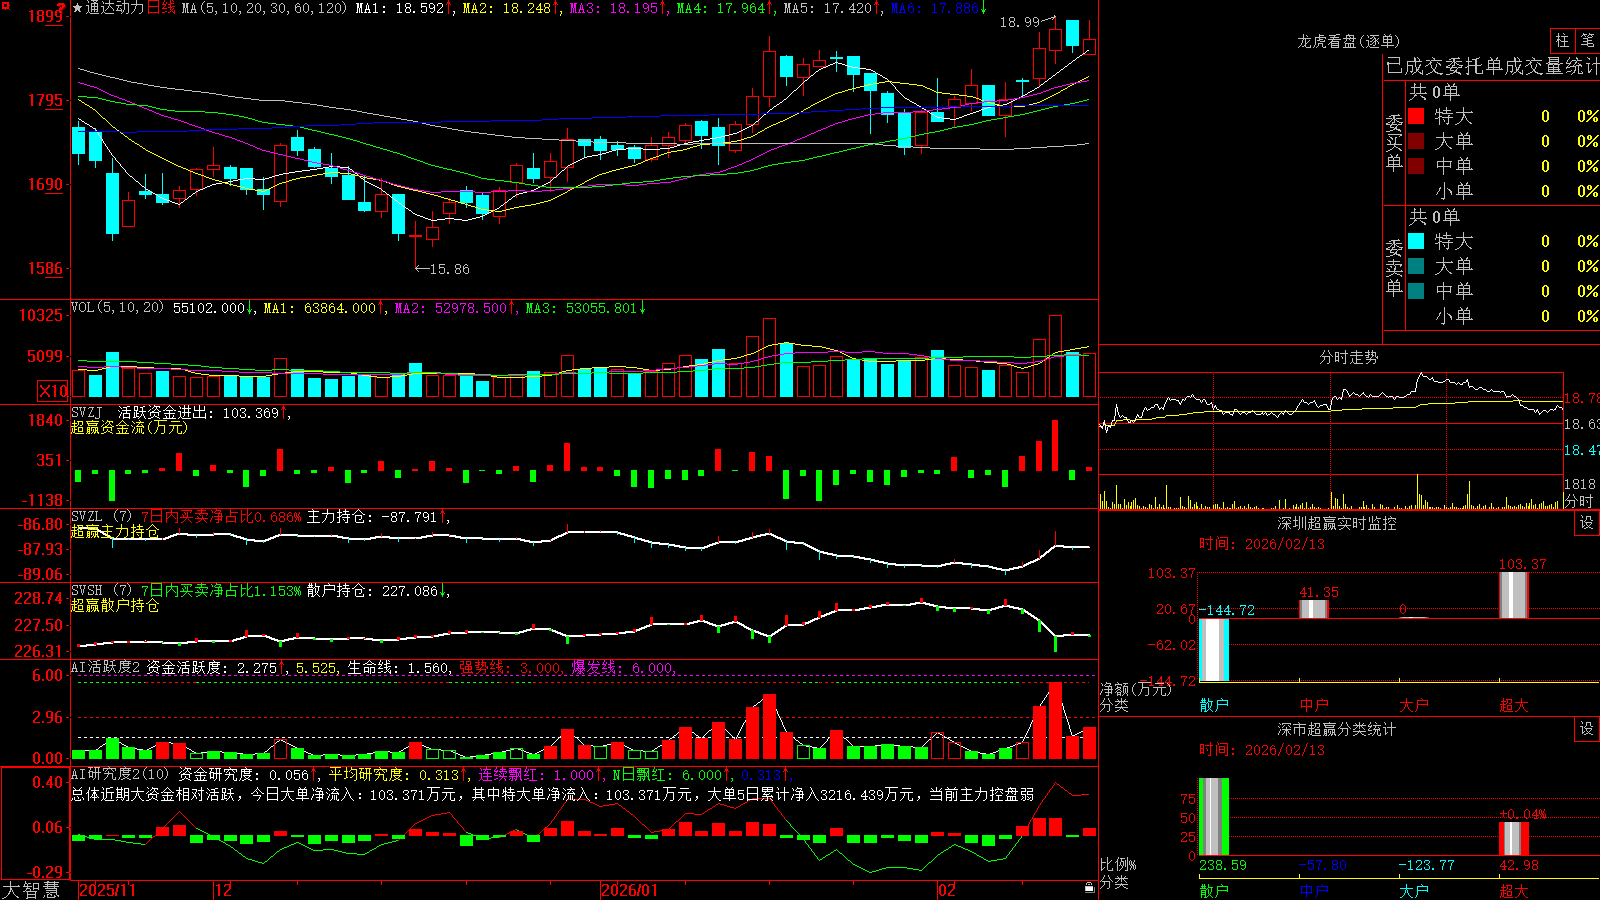Viewport: 1600px width, 900px height.
Task: Toggle the 柱 bar display mode
Action: click(x=1562, y=41)
